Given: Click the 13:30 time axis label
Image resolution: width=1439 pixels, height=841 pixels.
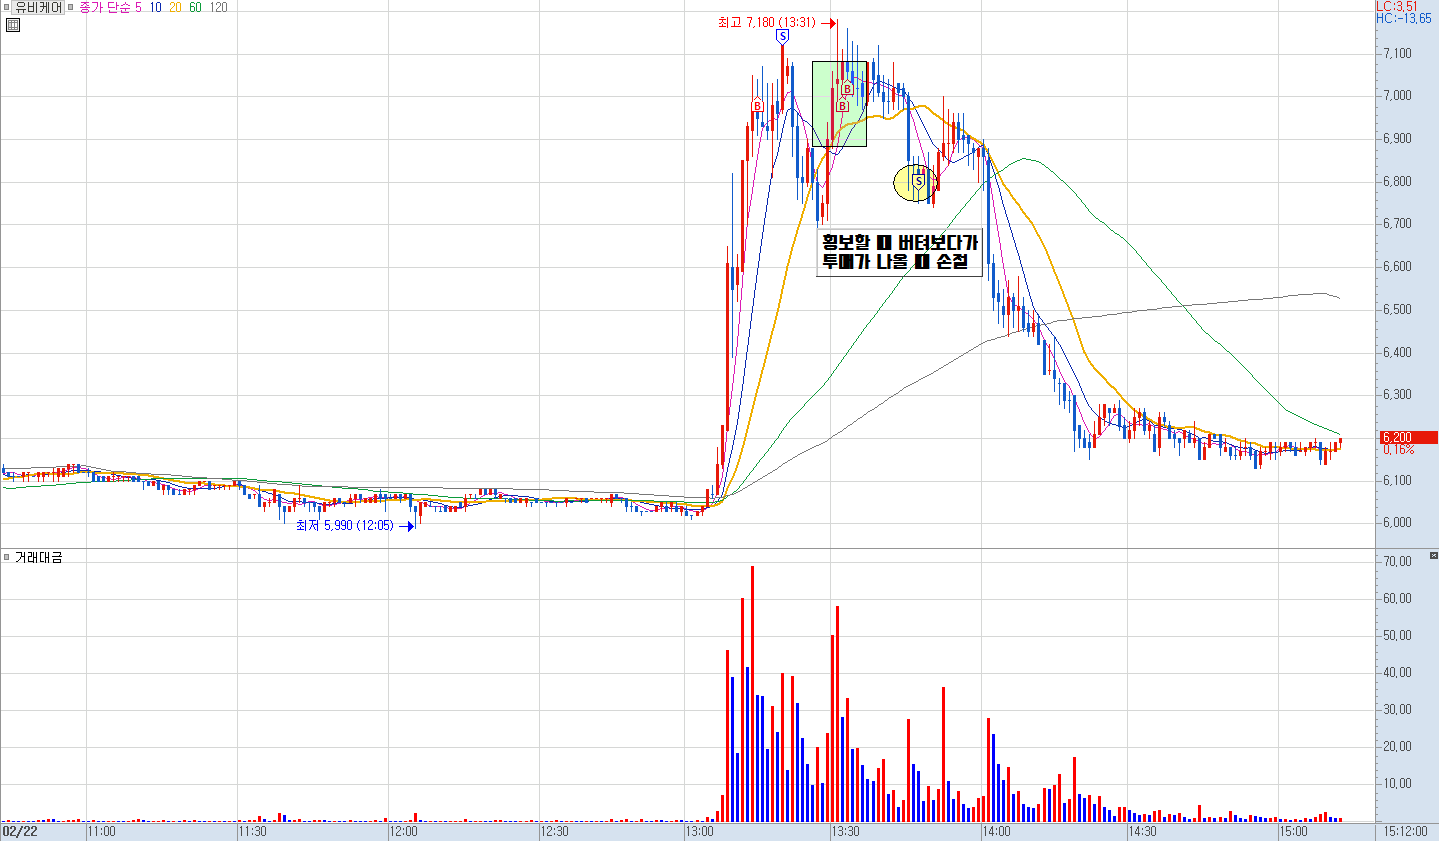Looking at the screenshot, I should [846, 831].
